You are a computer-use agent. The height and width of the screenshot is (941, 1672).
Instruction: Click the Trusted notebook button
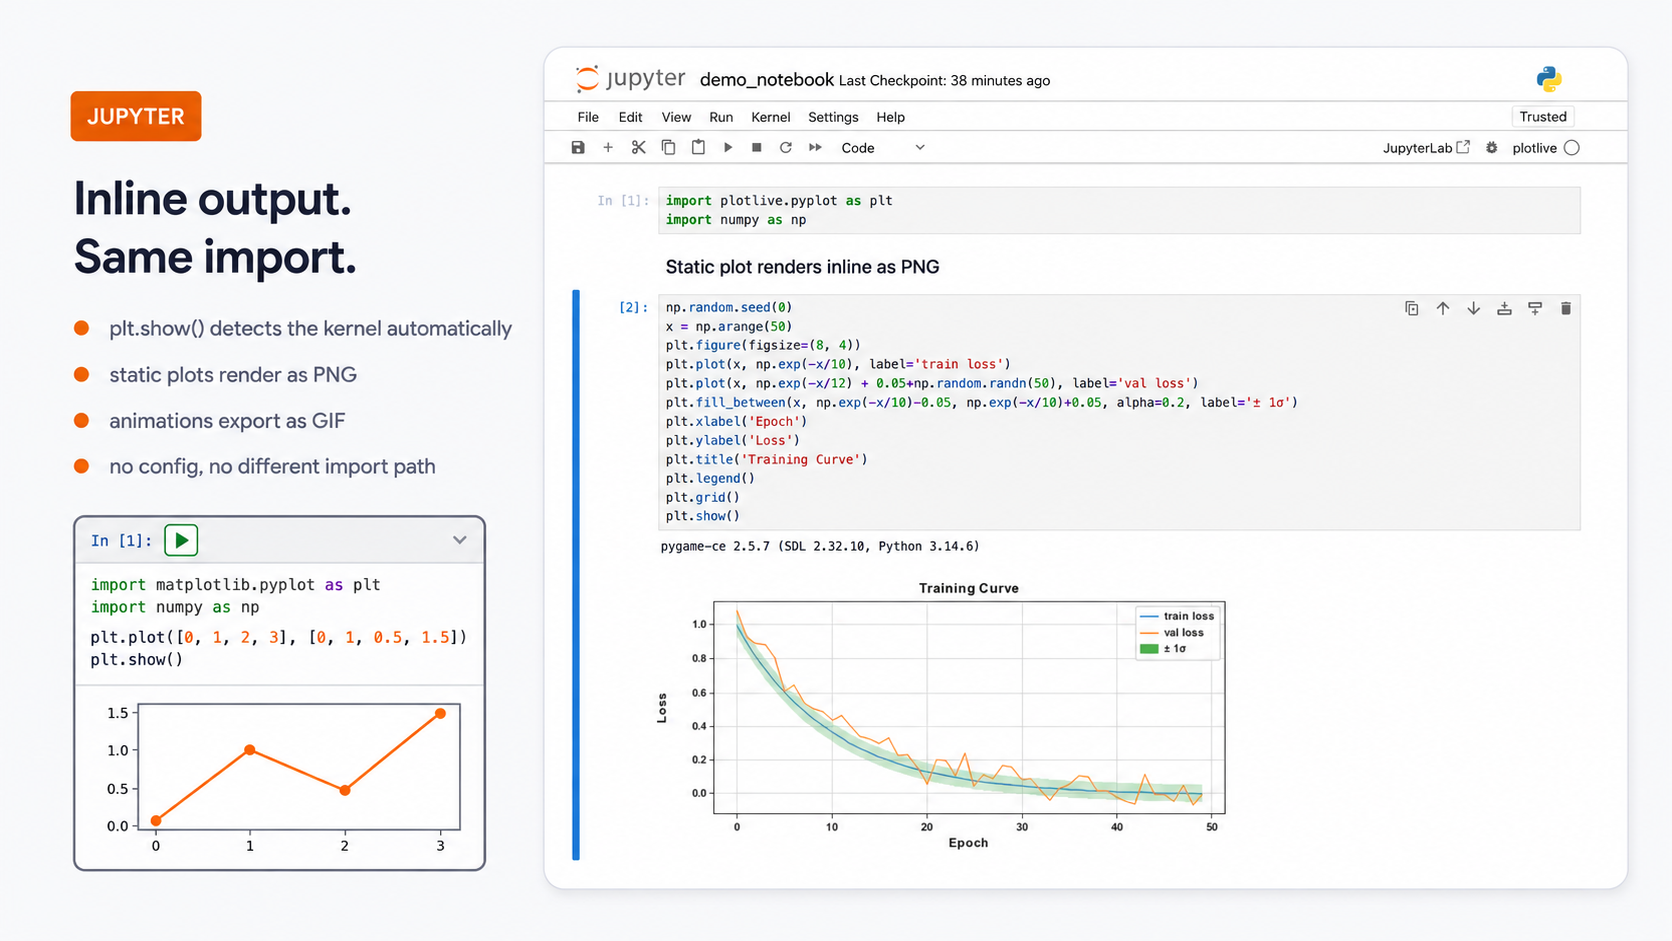pos(1543,117)
